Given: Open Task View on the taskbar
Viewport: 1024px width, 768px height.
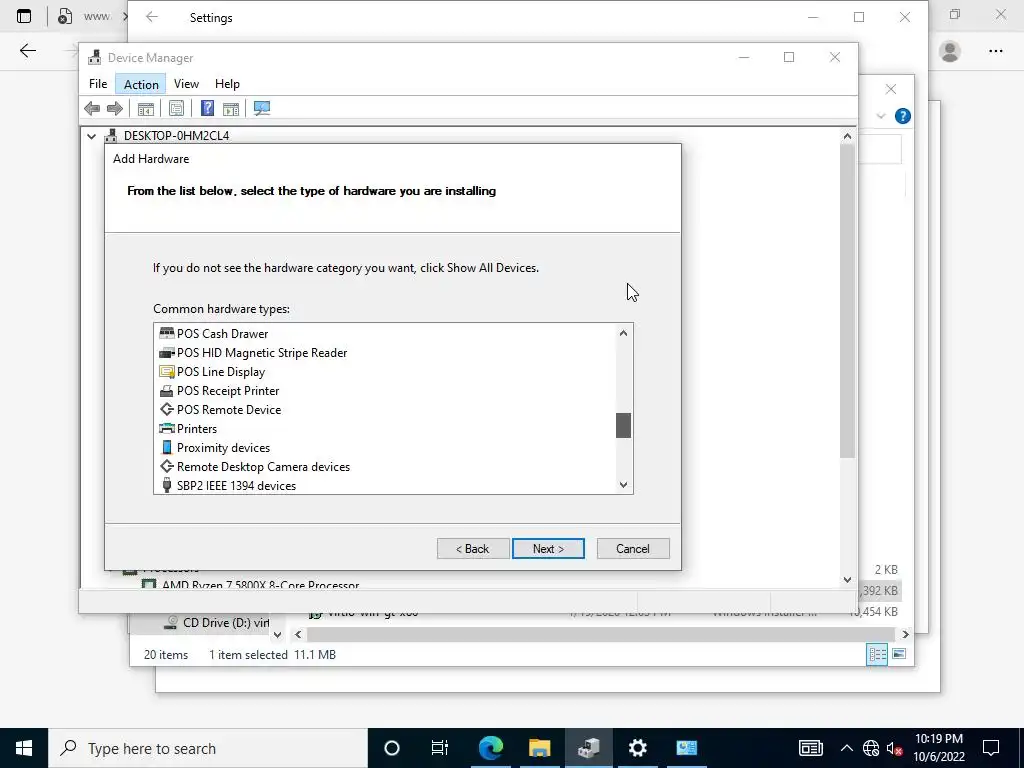Looking at the screenshot, I should coord(440,748).
